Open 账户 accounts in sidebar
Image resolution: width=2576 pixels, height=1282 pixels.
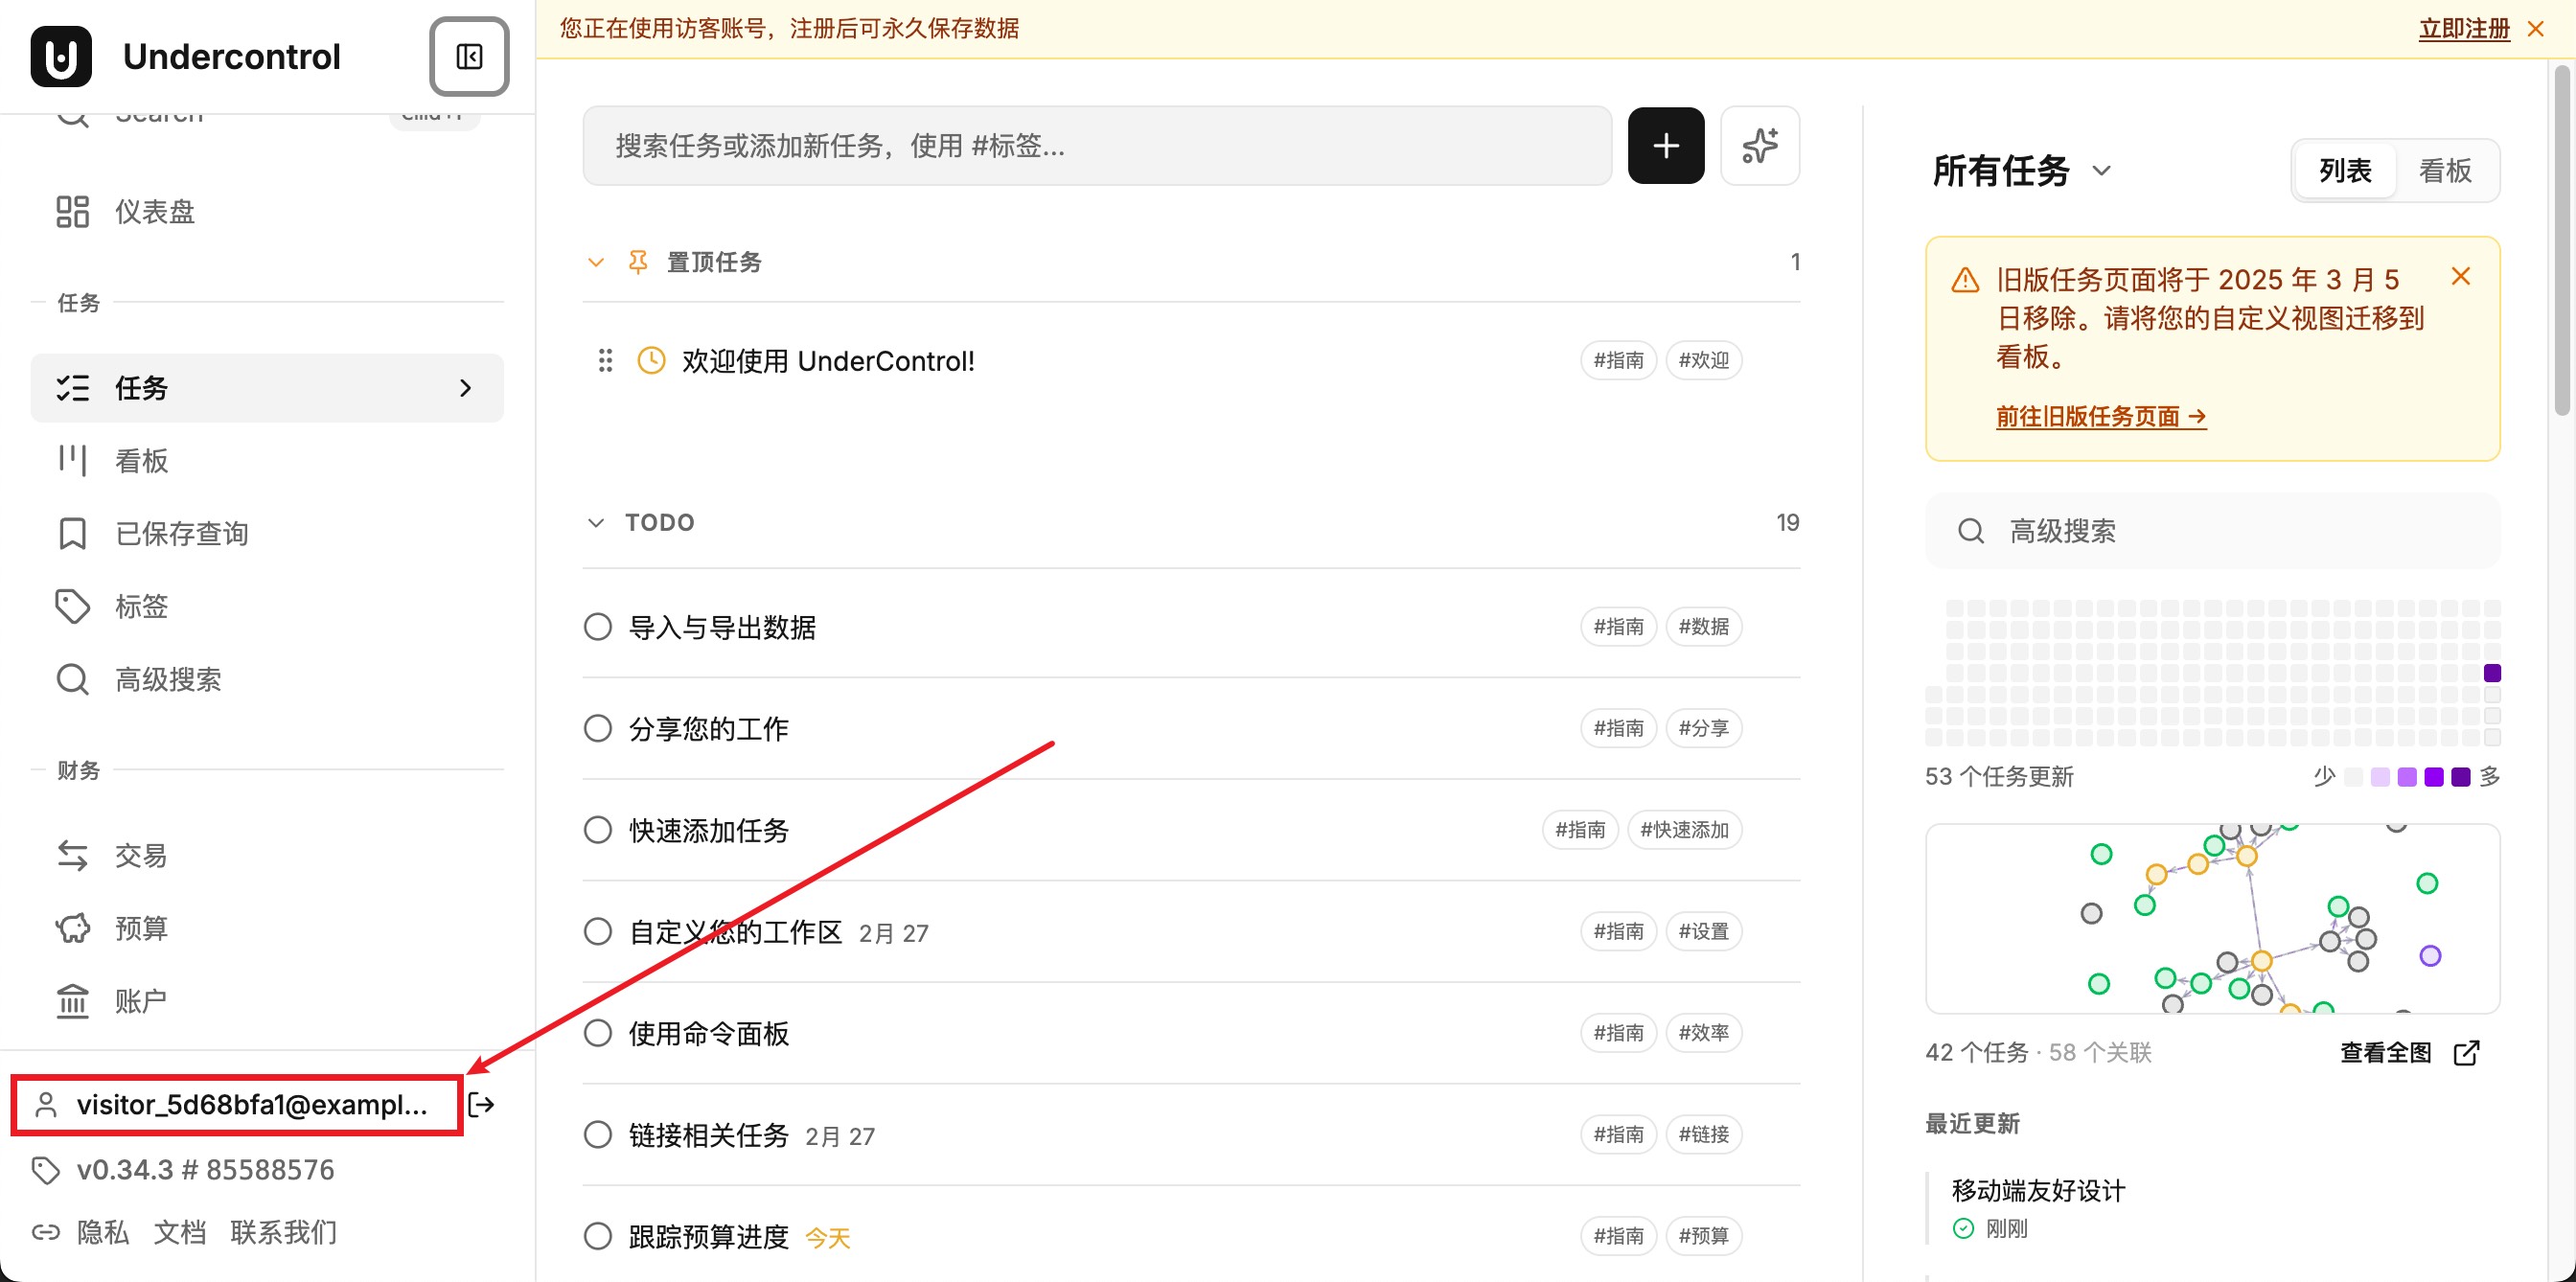(267, 1001)
